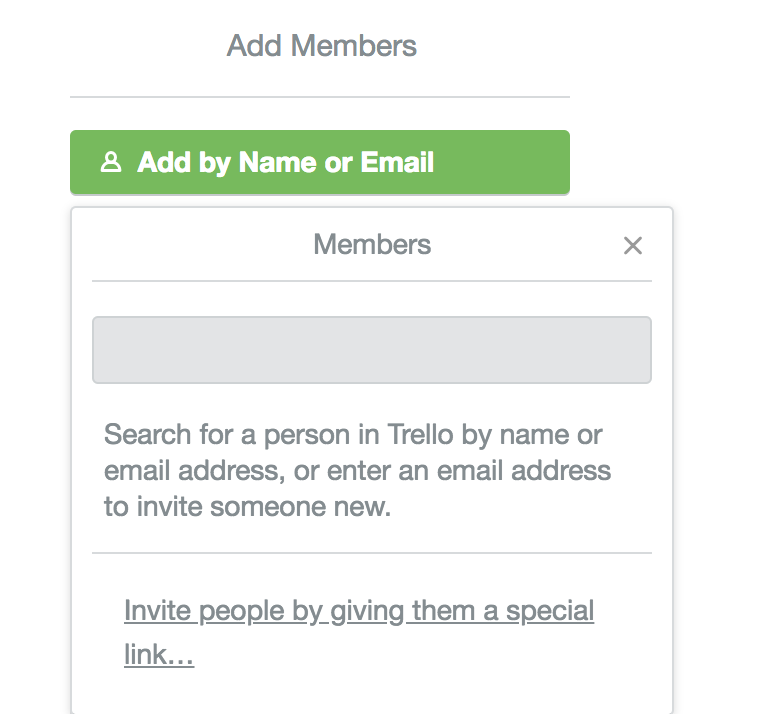778x714 pixels.
Task: Click the divider line under Add Members
Action: (x=319, y=97)
